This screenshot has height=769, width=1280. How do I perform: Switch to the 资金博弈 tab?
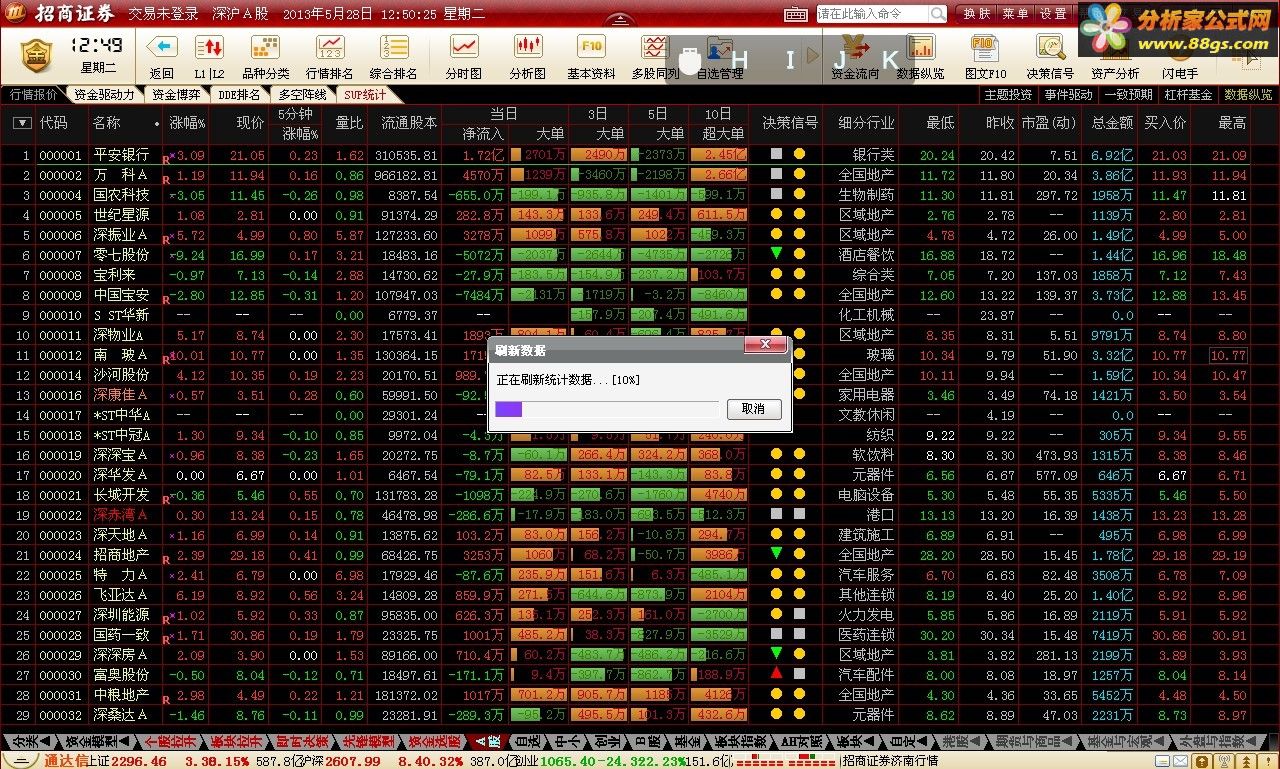[176, 95]
